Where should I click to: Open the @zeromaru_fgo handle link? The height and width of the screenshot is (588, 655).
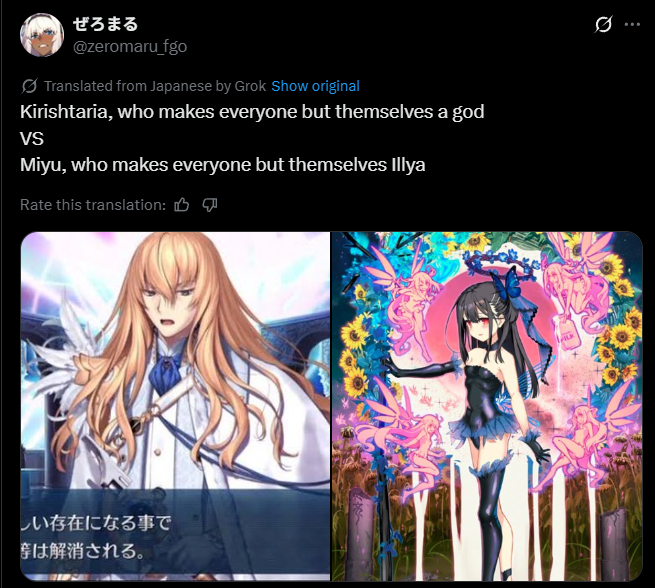(130, 46)
